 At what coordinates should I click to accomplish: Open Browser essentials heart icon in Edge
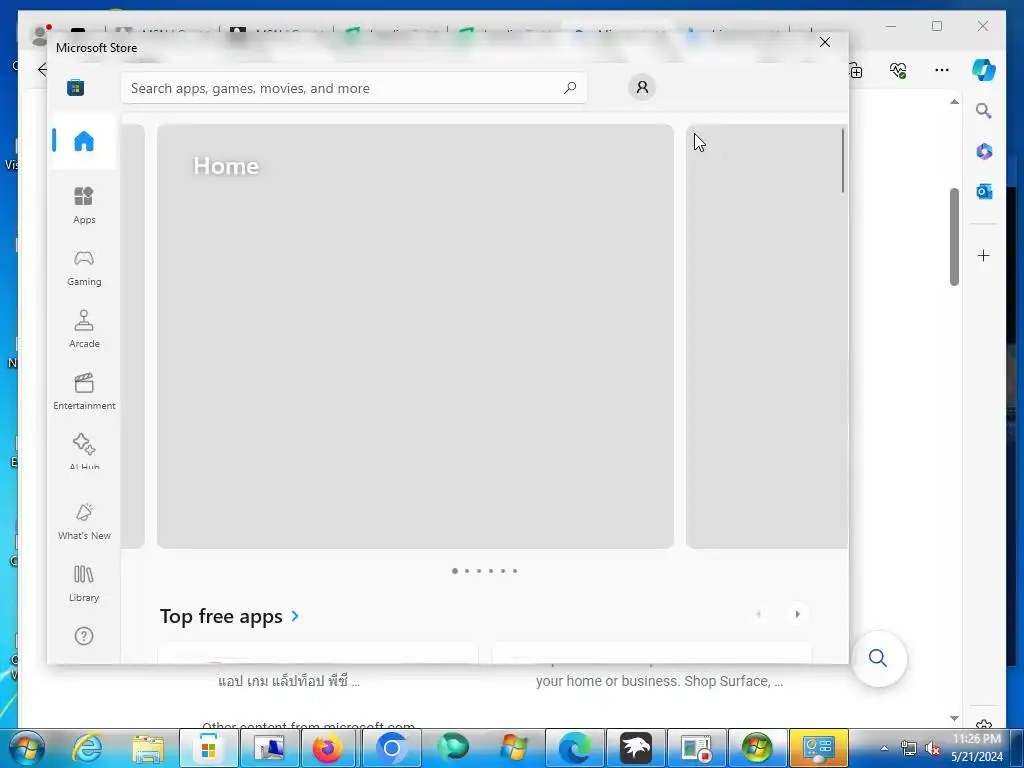click(x=898, y=70)
